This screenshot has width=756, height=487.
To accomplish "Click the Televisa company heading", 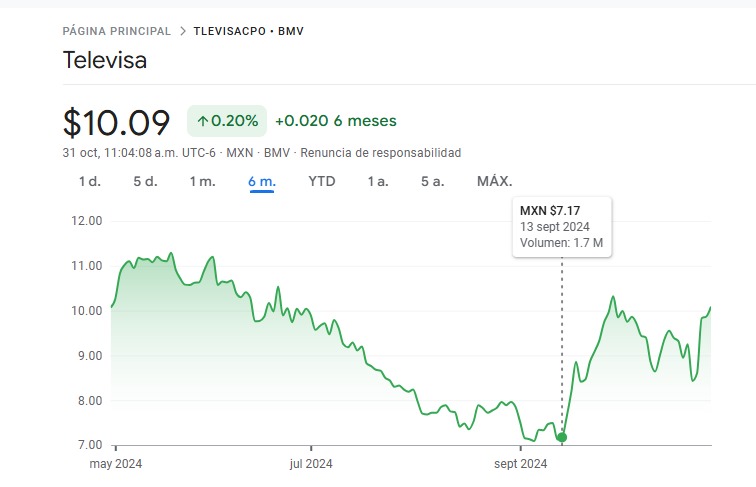I will [x=105, y=60].
